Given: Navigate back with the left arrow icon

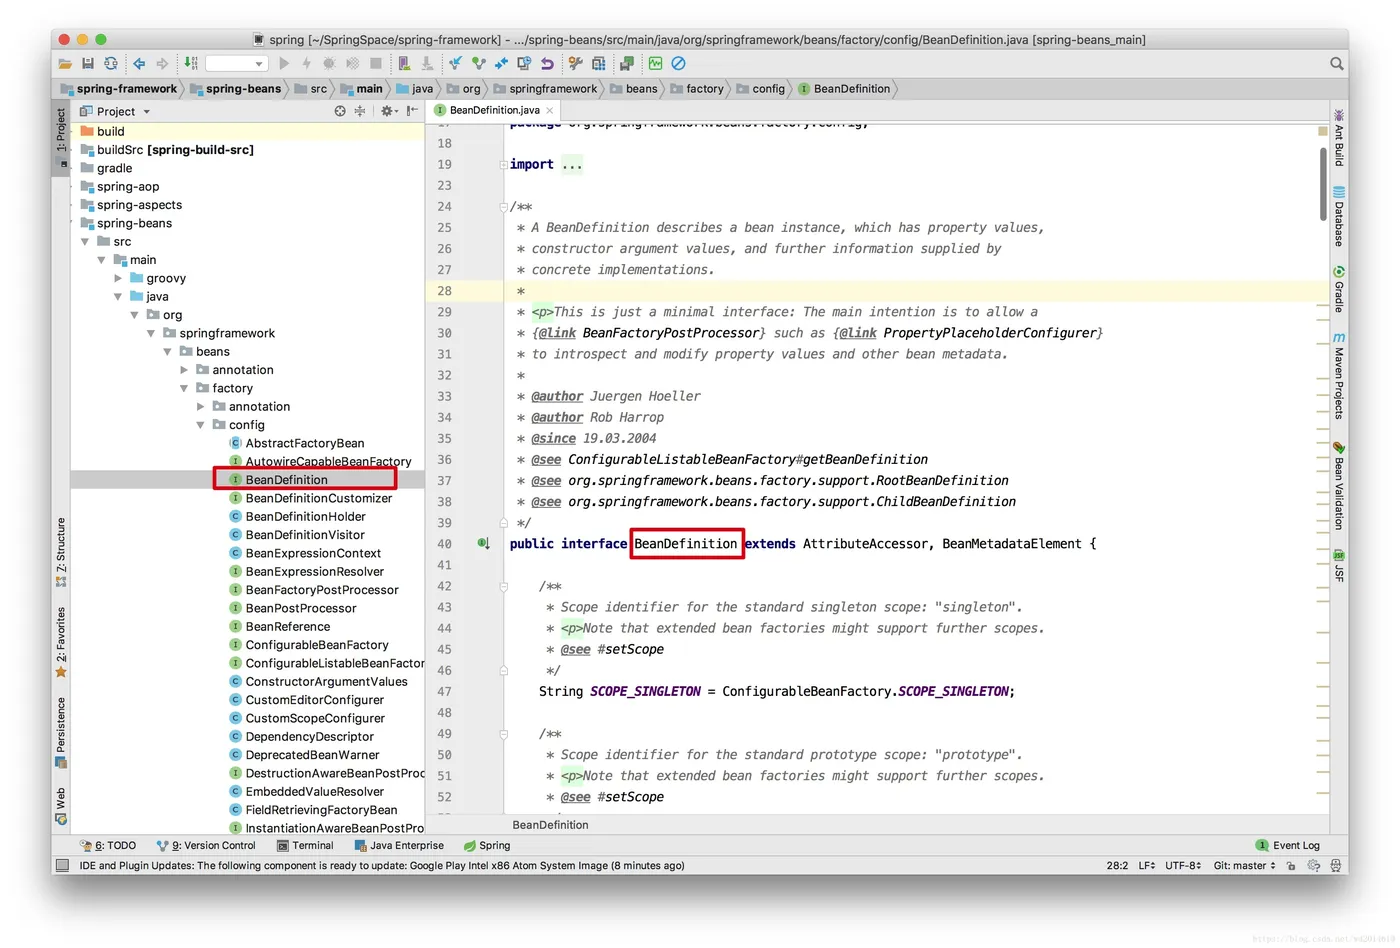Looking at the screenshot, I should click(139, 64).
